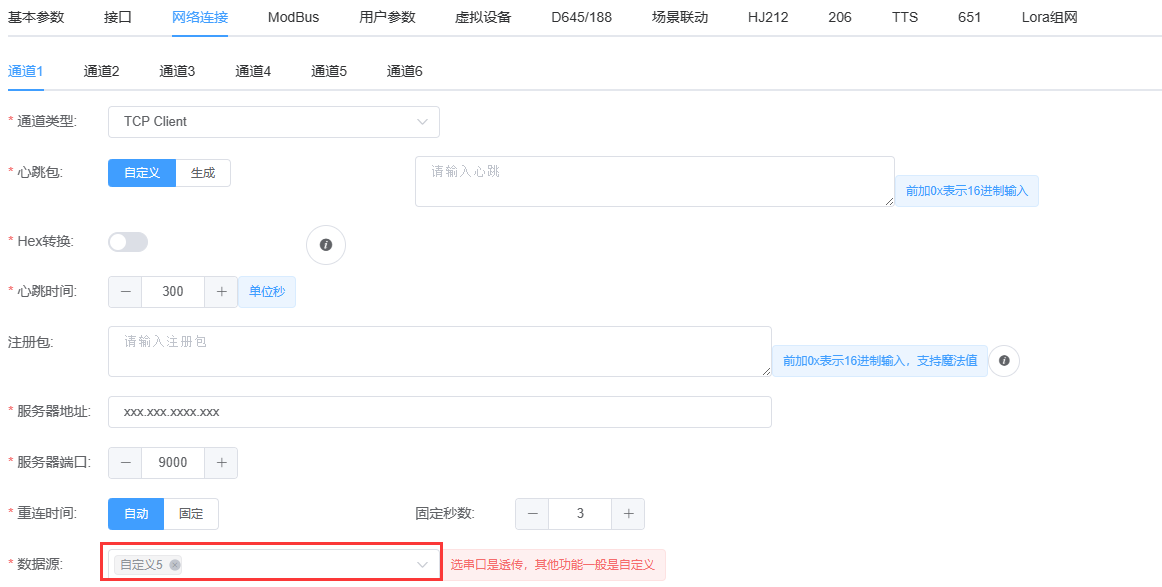Select 自定义 heartbeat packet mode

(x=142, y=173)
